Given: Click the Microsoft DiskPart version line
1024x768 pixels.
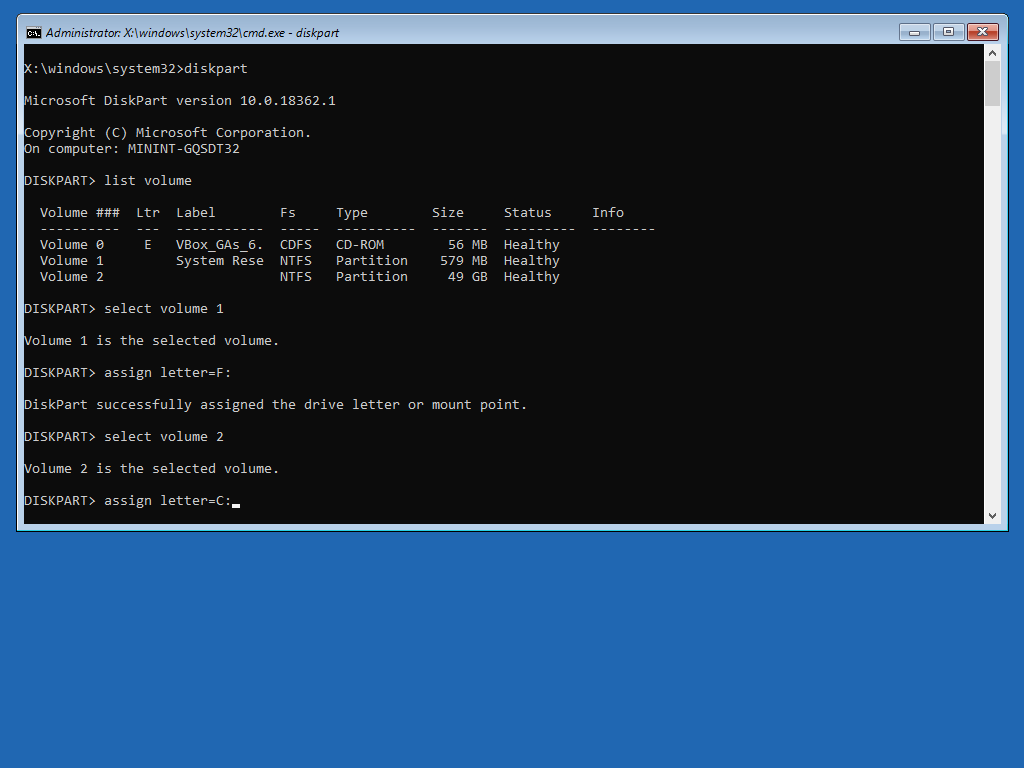Looking at the screenshot, I should coord(179,101).
